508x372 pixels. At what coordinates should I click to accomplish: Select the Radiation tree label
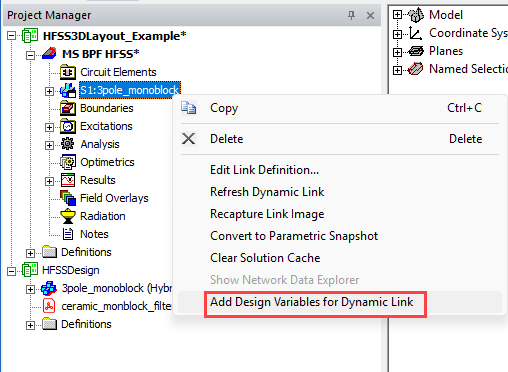[x=103, y=216]
